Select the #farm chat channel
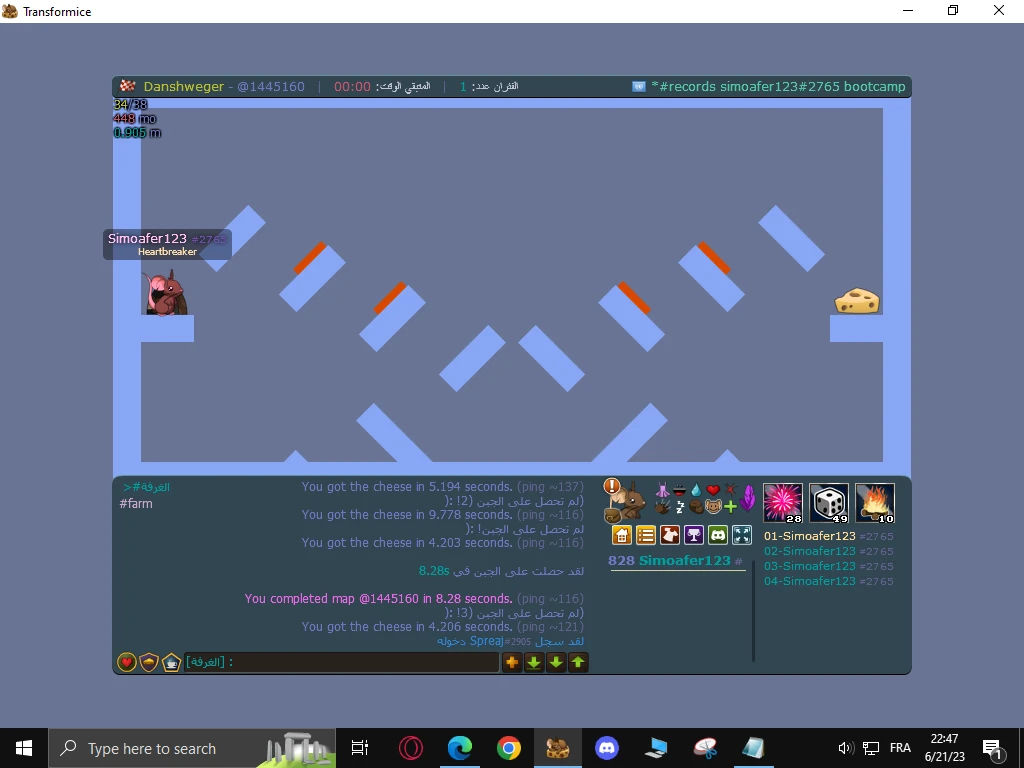 pyautogui.click(x=136, y=504)
